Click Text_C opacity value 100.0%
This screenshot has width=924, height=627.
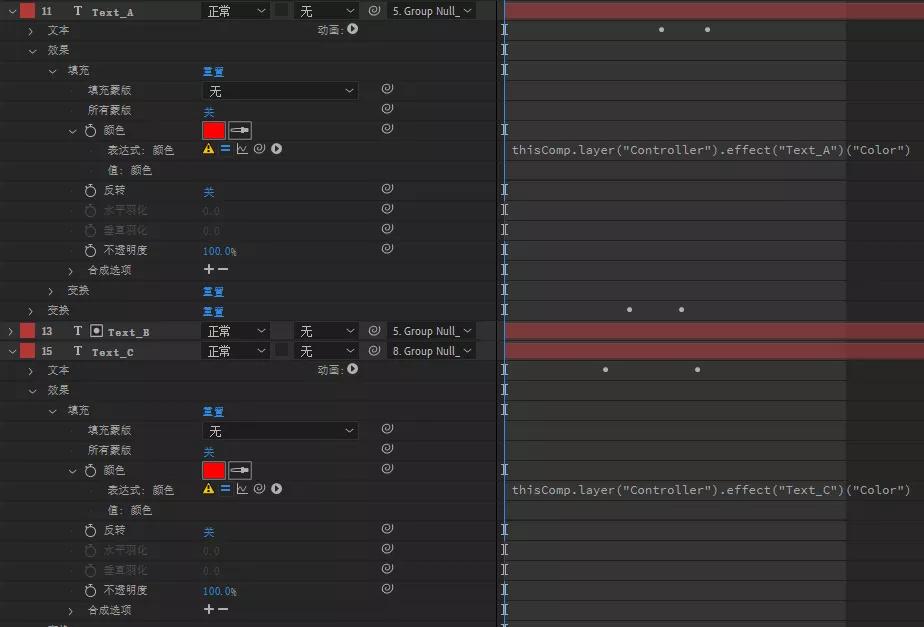click(x=219, y=591)
